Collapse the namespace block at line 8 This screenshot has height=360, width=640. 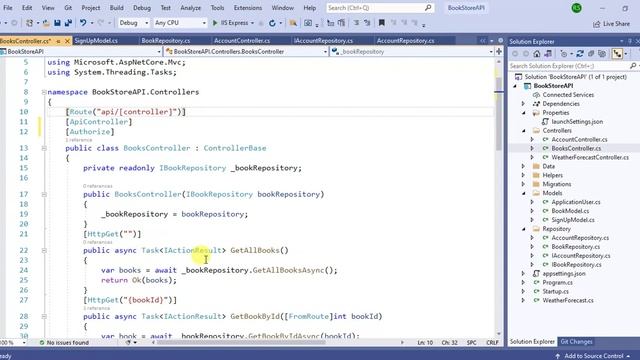(x=44, y=92)
